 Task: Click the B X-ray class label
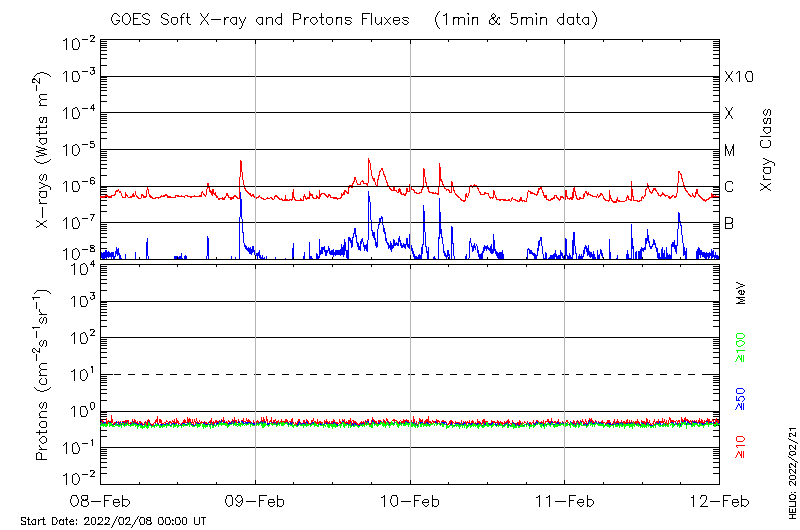[729, 223]
